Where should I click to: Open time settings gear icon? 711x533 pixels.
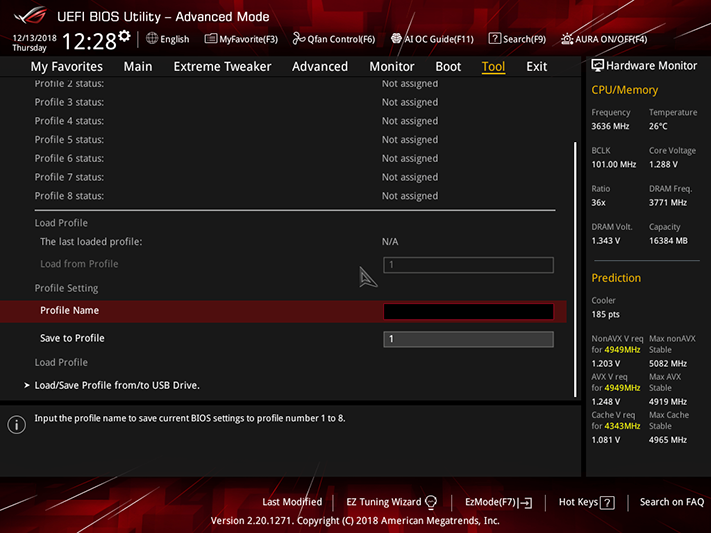(124, 36)
